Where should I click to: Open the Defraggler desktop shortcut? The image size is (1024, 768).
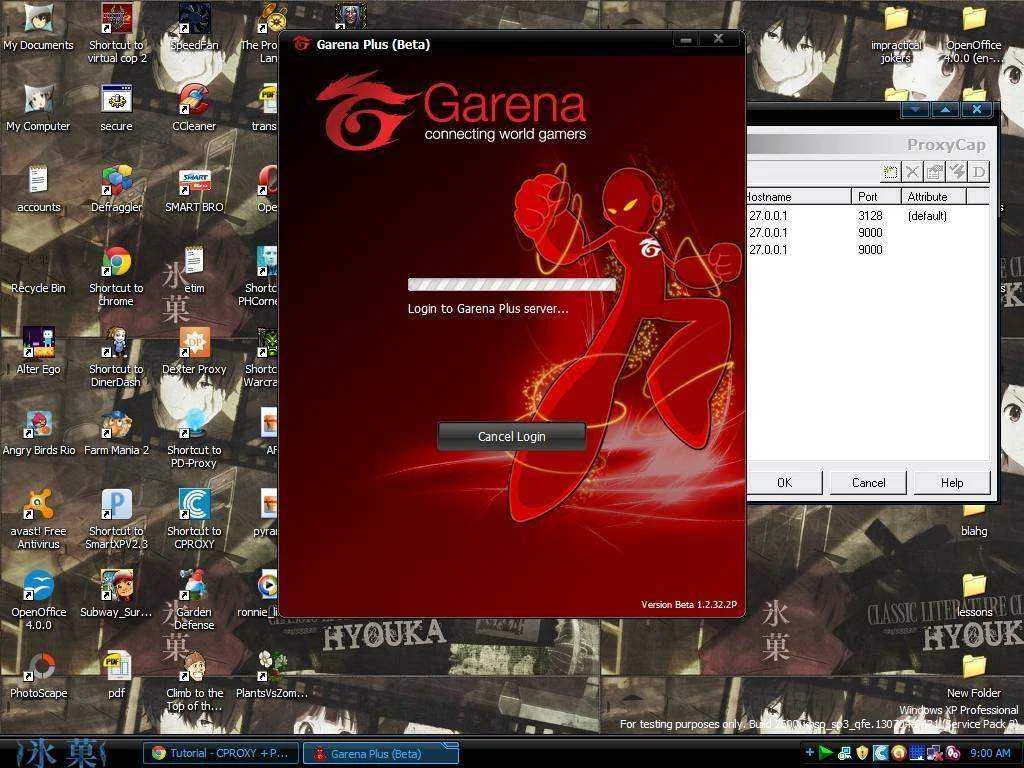click(x=116, y=189)
